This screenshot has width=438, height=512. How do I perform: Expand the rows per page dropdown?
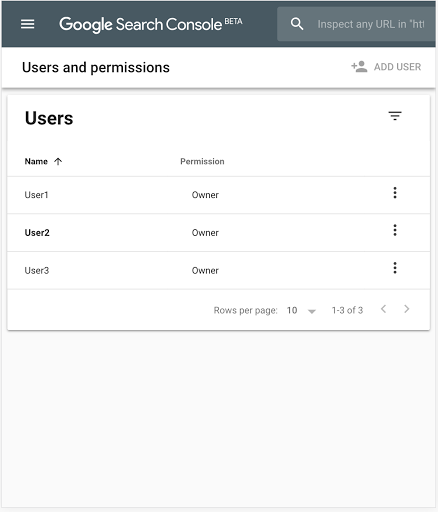(302, 311)
